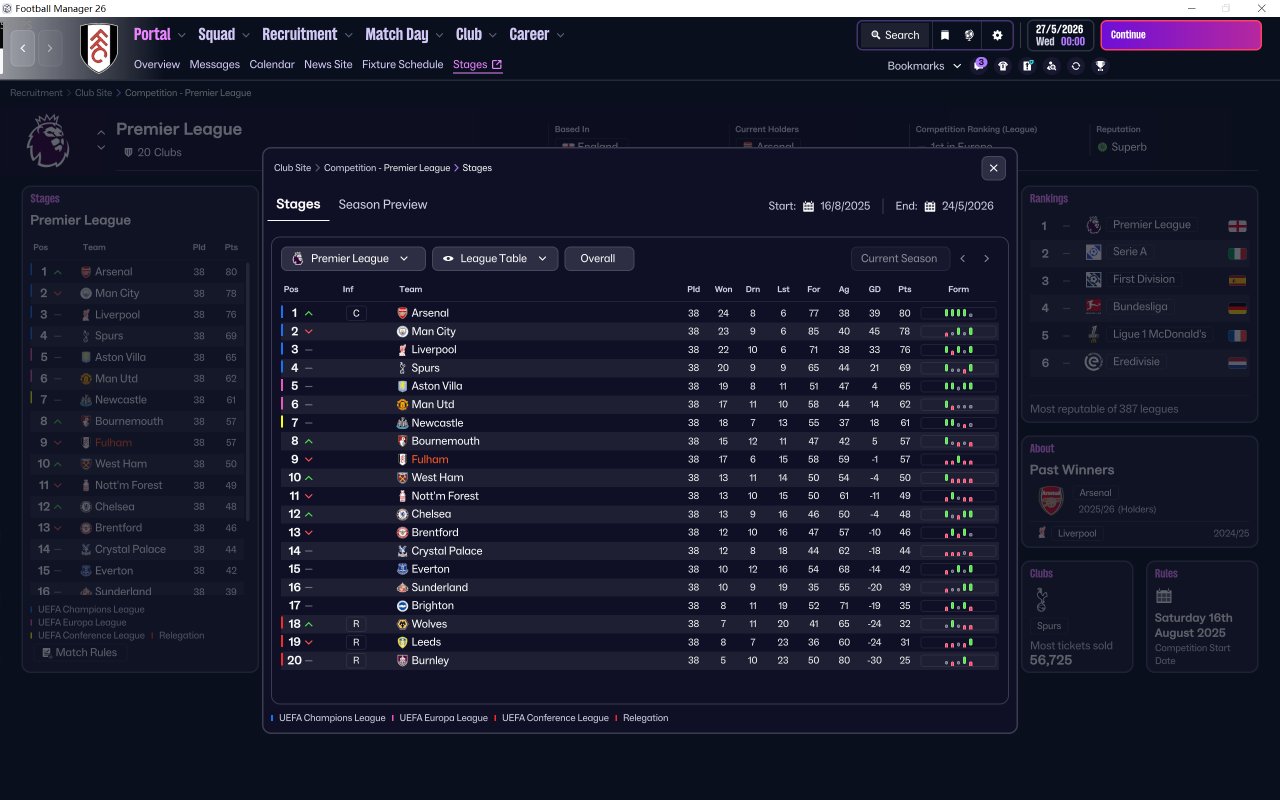This screenshot has width=1280, height=800.
Task: Open the speech-bubble icon with the 3 badge
Action: tap(979, 66)
